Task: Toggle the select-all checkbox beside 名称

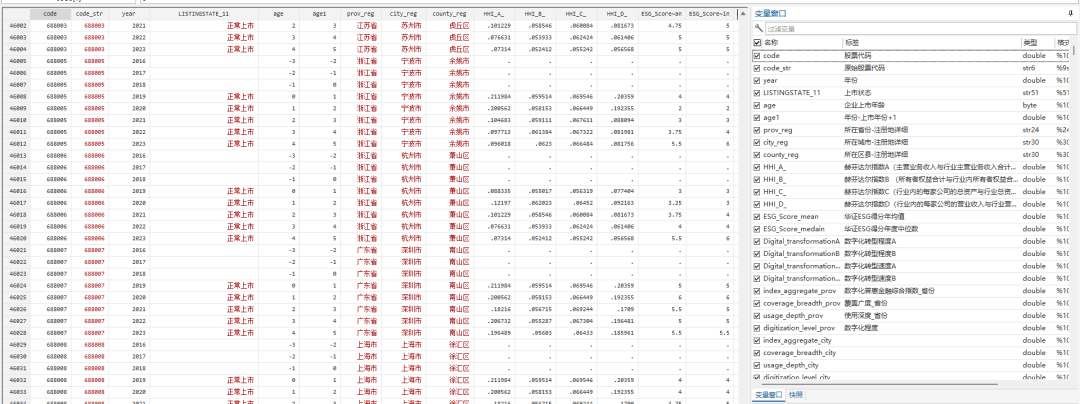Action: 757,43
